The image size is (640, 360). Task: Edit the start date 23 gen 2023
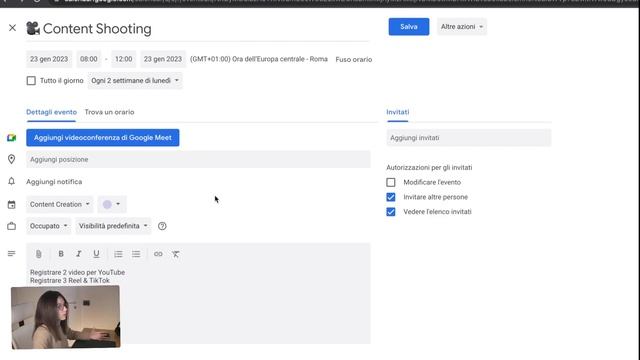pyautogui.click(x=49, y=59)
